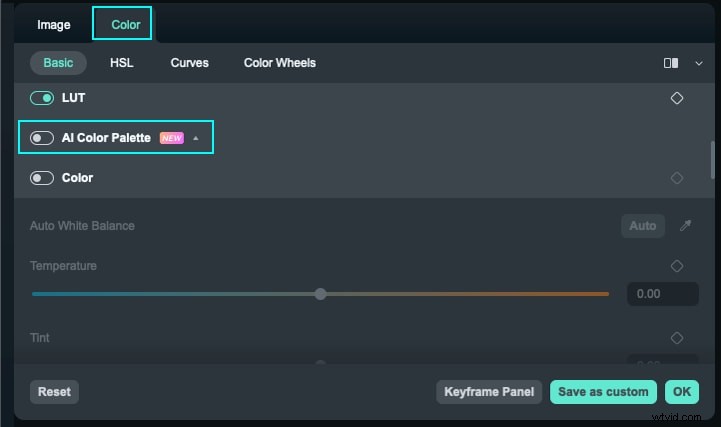Click the Tint keyframe diamond icon

[677, 338]
